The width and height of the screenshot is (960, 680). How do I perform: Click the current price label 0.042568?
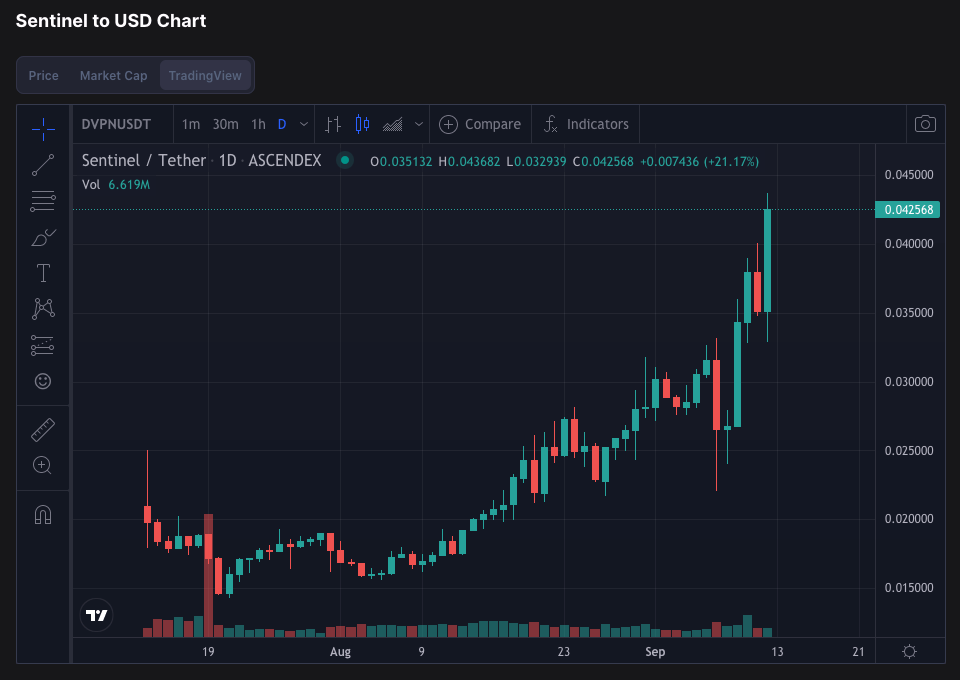908,210
